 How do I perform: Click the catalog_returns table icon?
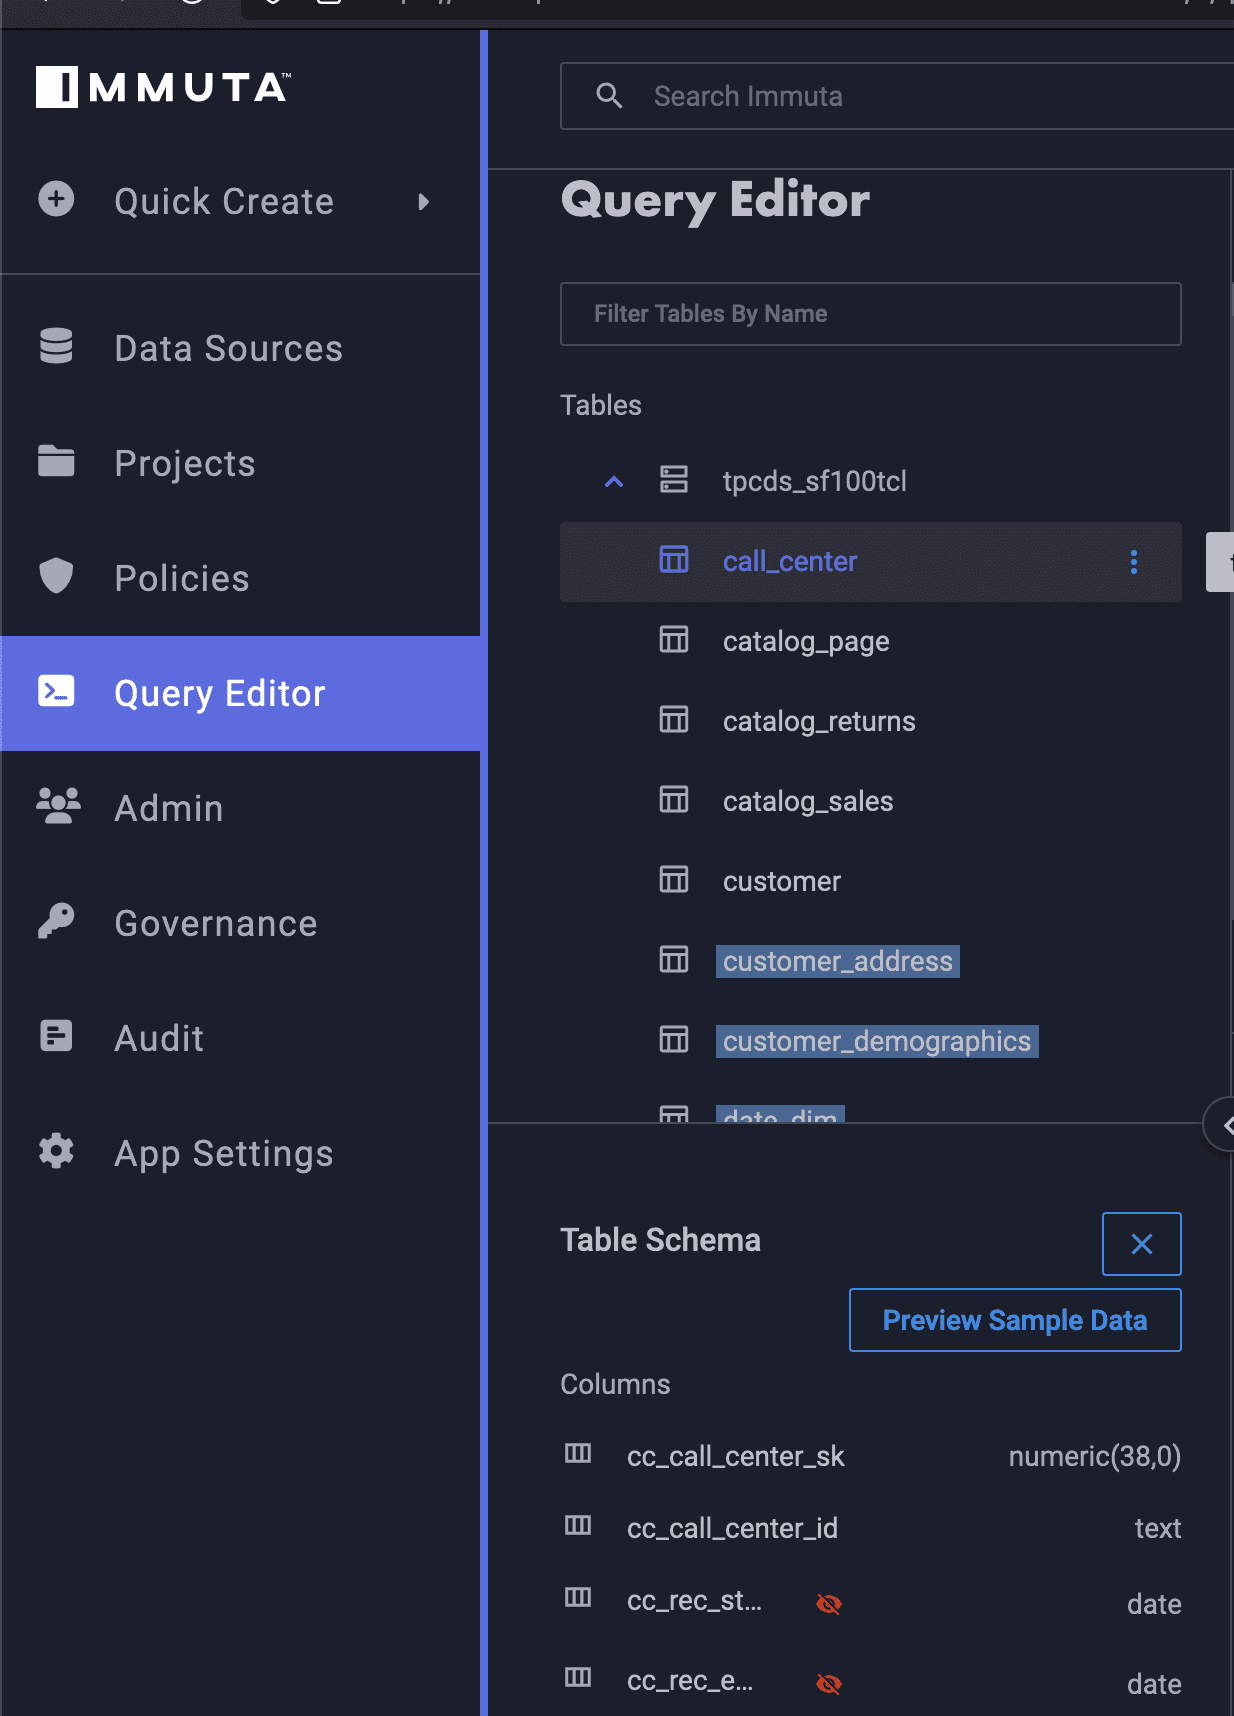[x=674, y=719]
